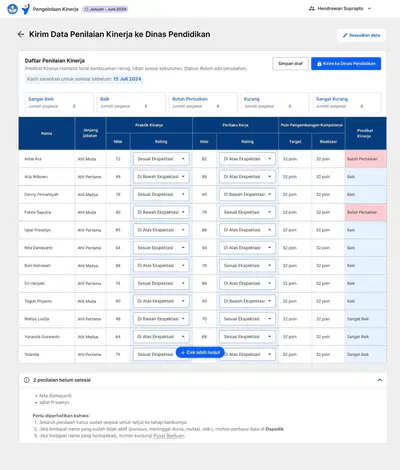Open Perilaku Kerja rating dropdown for Yunanda Suswanto
The width and height of the screenshot is (400, 470).
[x=247, y=337]
